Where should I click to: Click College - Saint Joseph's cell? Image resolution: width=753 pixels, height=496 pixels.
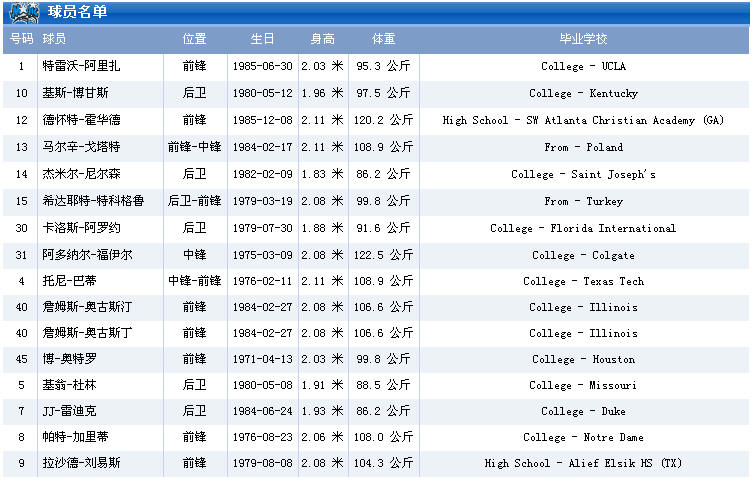583,174
